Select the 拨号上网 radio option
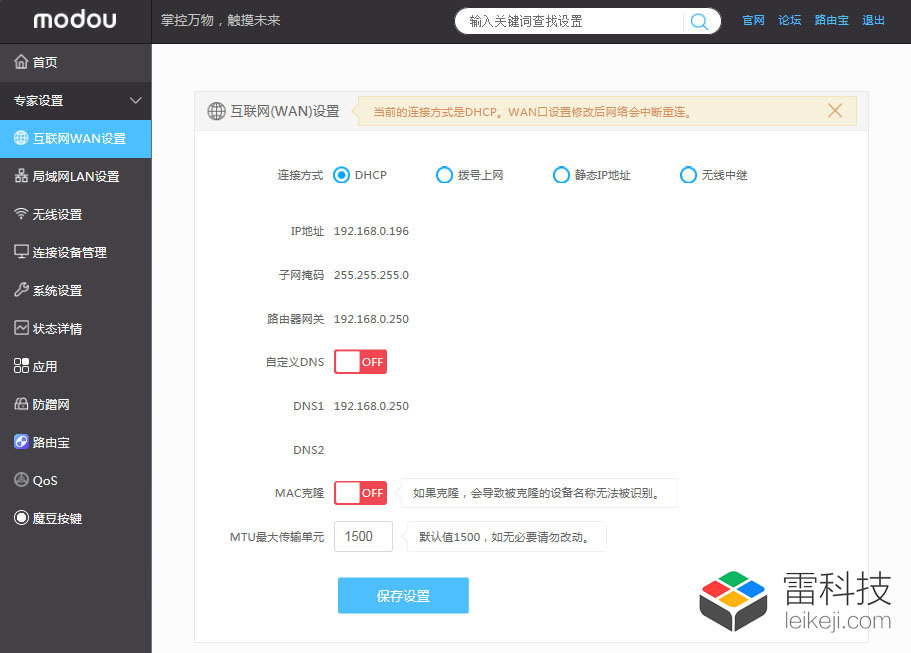Viewport: 911px width, 653px height. [x=444, y=175]
